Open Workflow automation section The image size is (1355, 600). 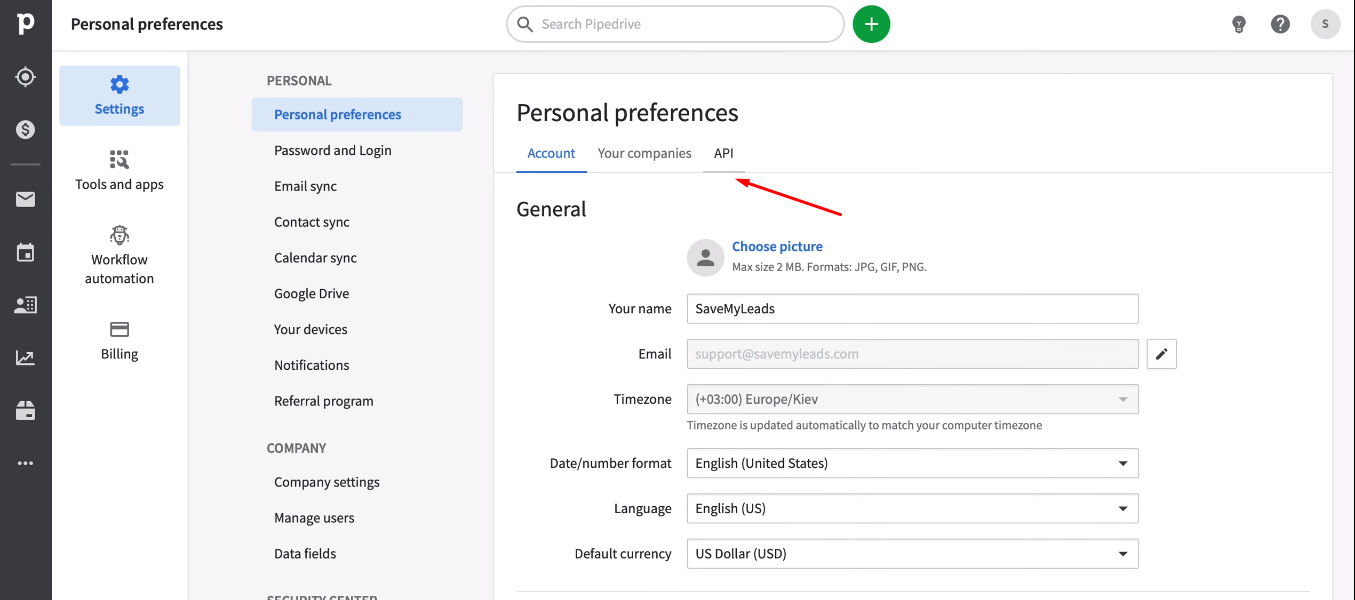(120, 256)
